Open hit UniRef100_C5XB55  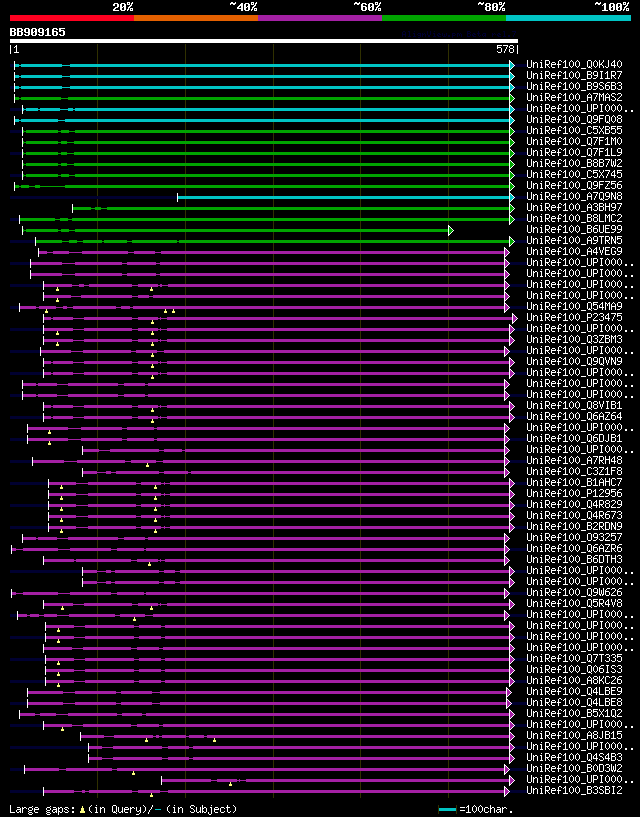[x=574, y=130]
